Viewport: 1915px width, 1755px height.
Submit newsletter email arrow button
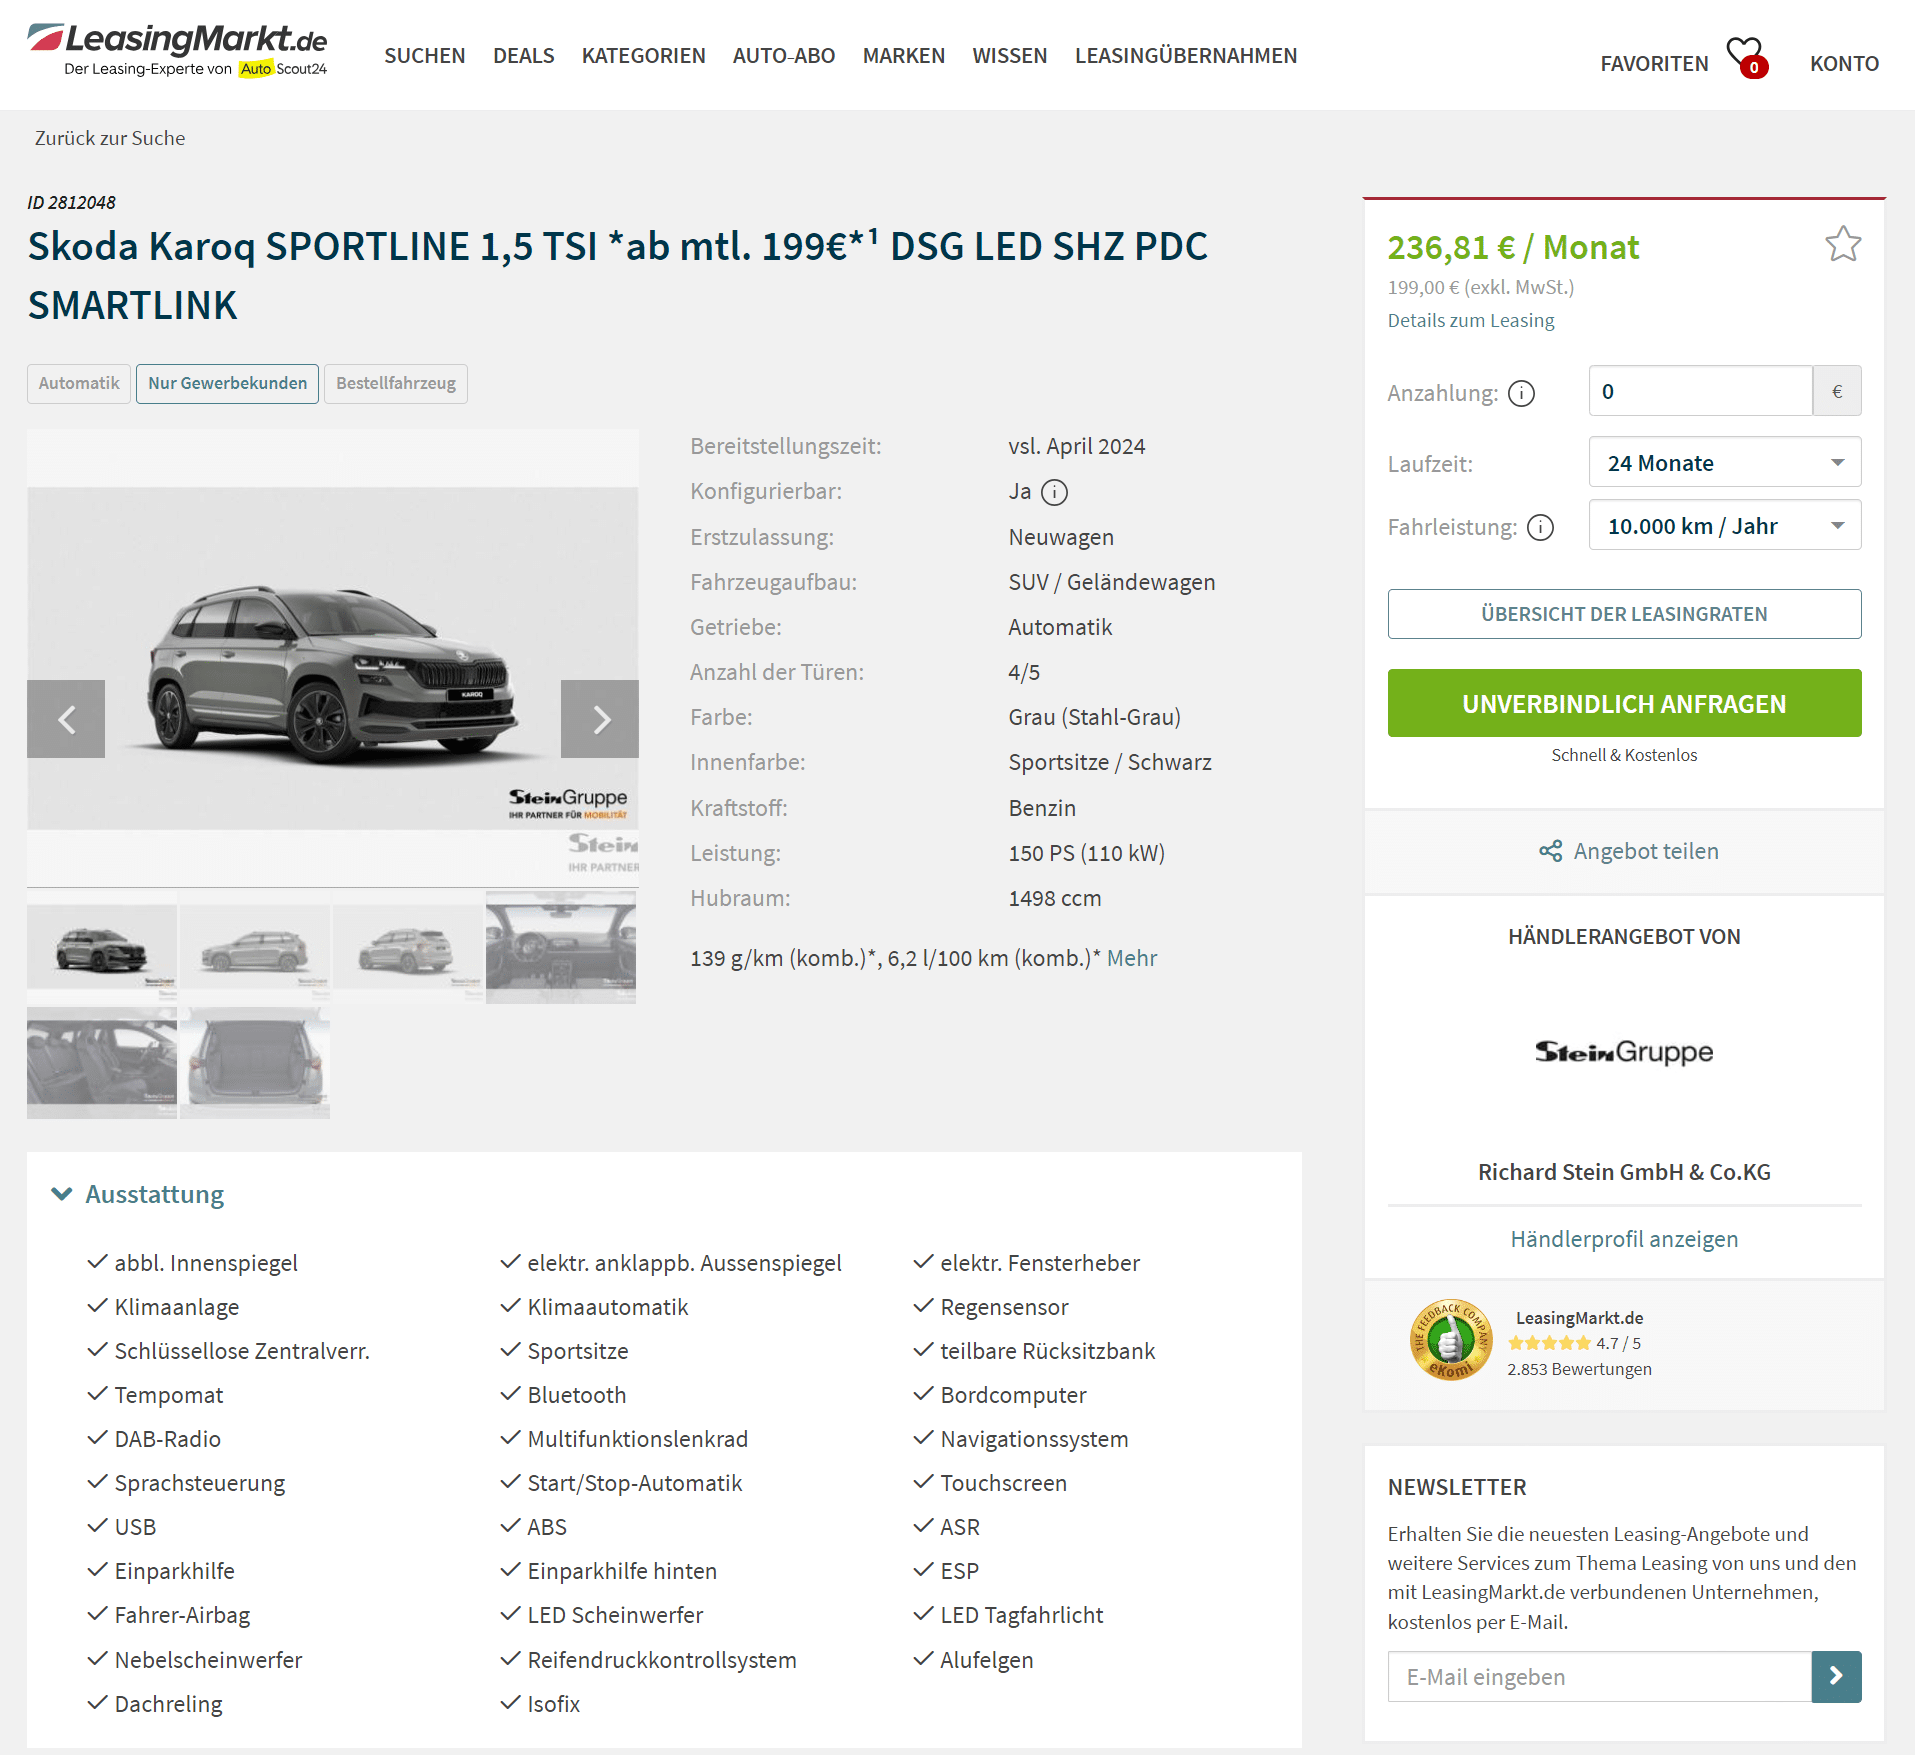click(1836, 1676)
